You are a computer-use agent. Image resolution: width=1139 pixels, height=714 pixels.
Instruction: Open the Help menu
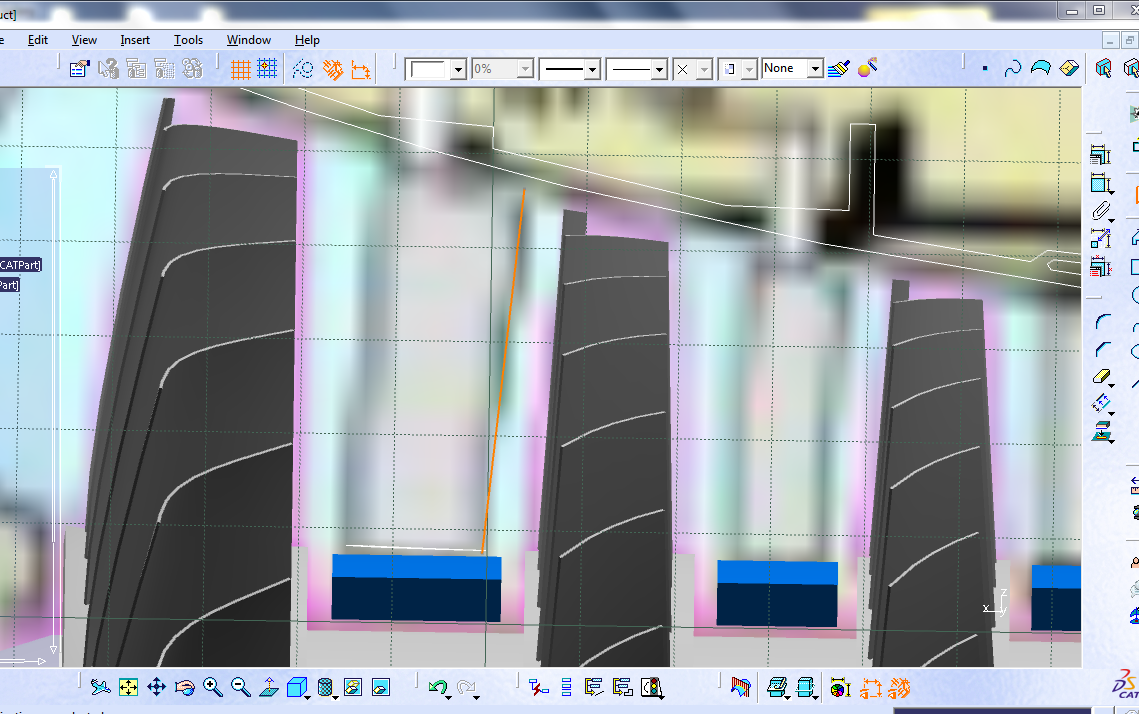(307, 40)
